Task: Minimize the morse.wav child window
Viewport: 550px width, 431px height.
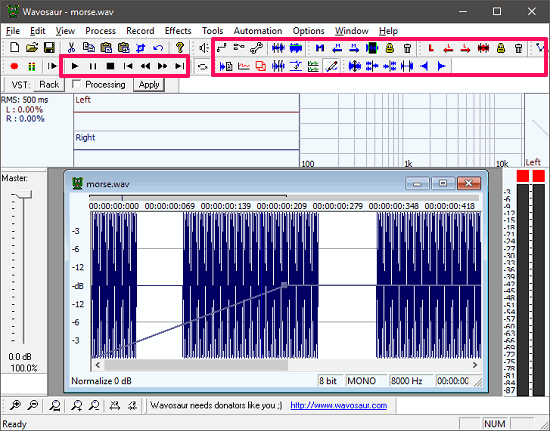Action: [417, 183]
